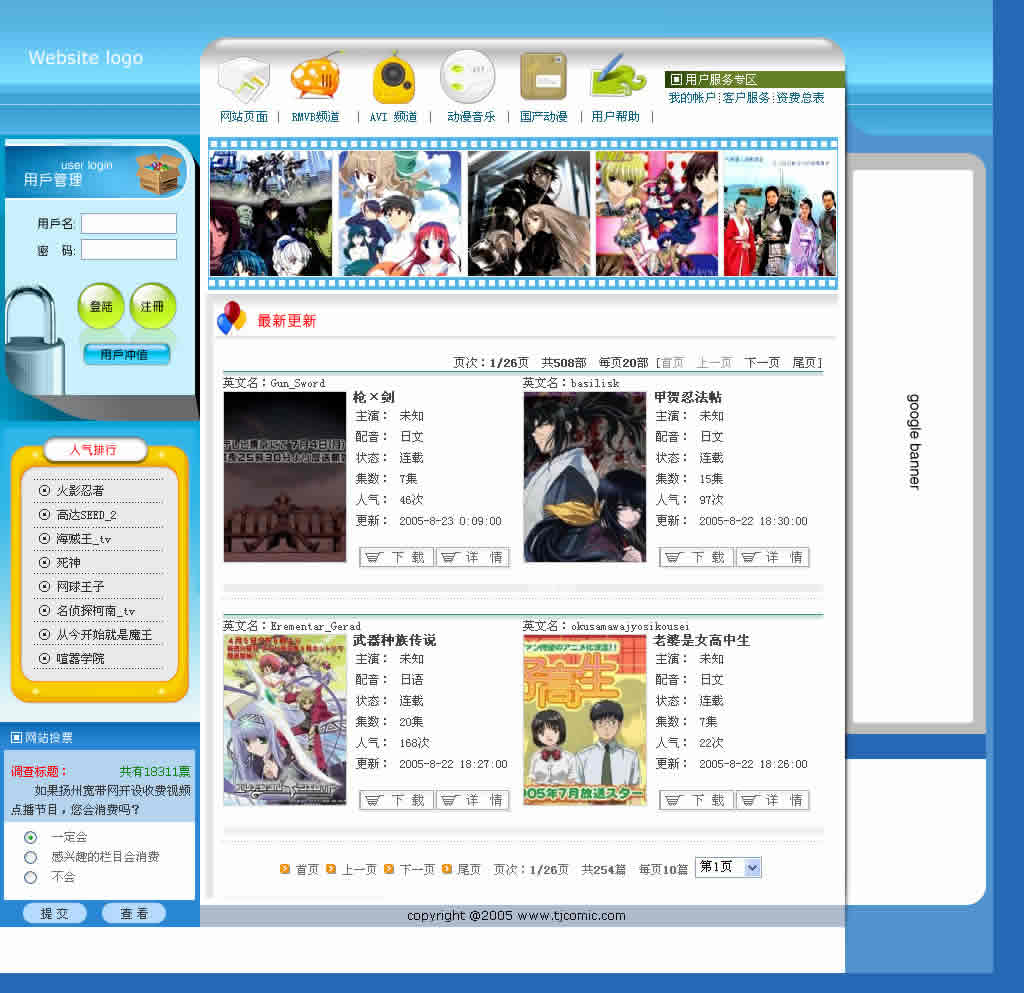
Task: Open the 第1页 page dropdown
Action: [x=728, y=867]
